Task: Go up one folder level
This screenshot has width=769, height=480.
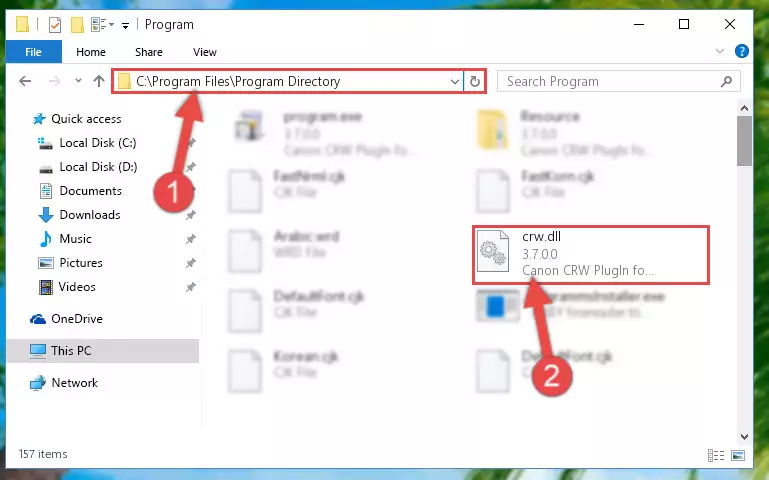Action: tap(99, 81)
